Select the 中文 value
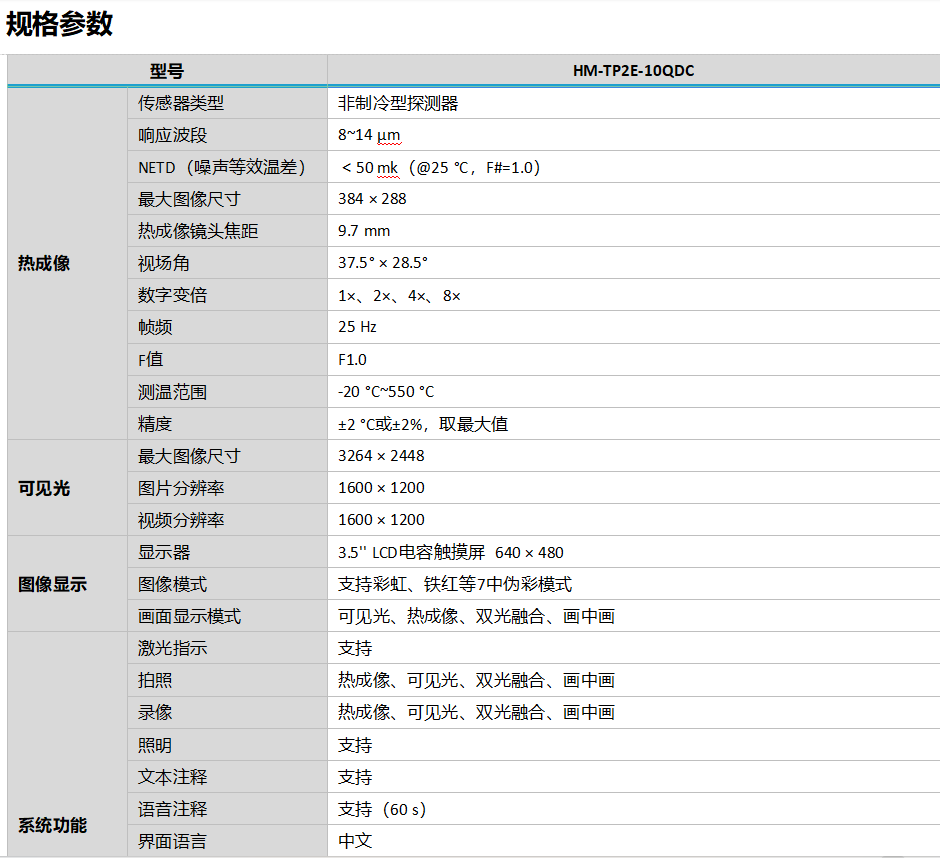940x858 pixels. (355, 841)
